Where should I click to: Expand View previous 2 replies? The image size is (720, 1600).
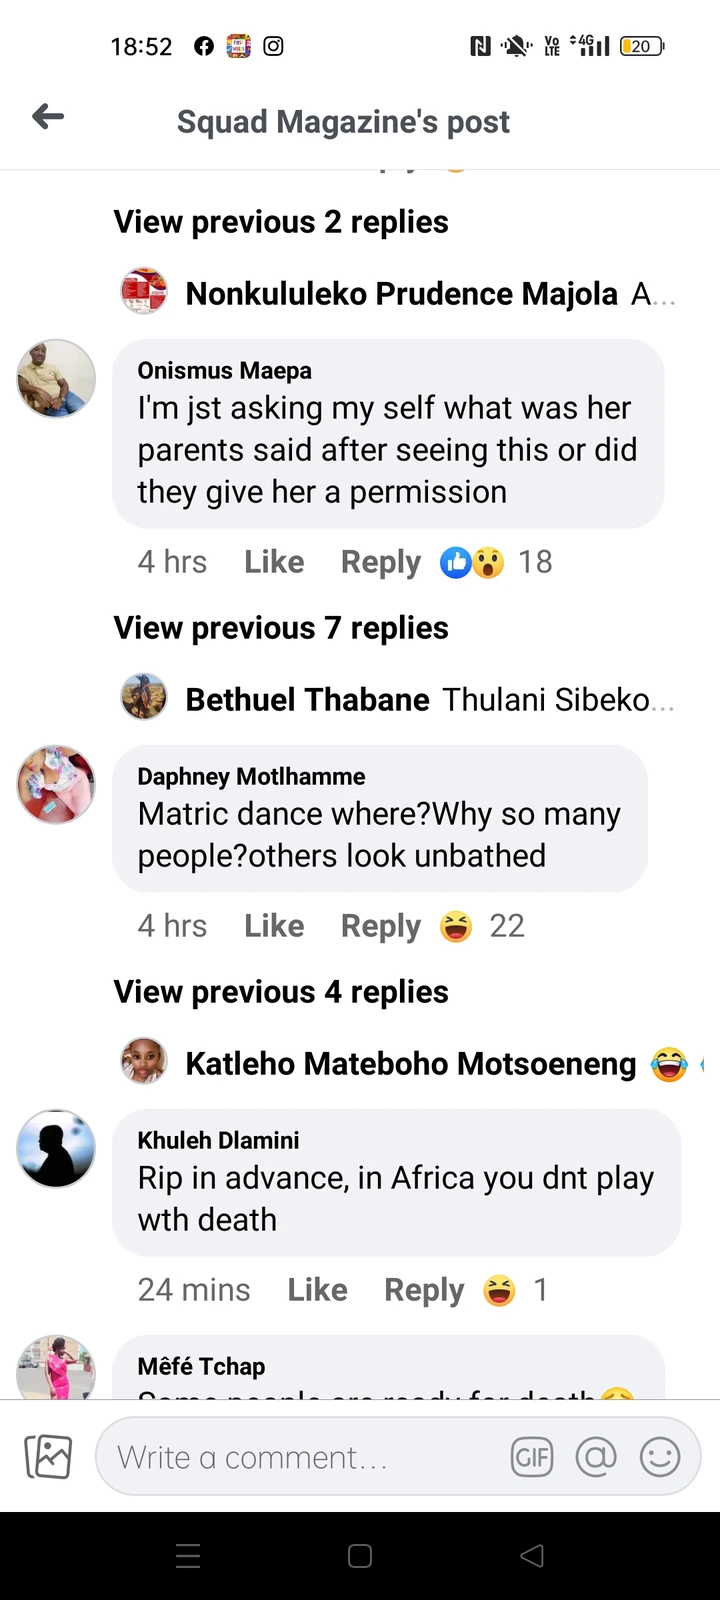[x=281, y=222]
